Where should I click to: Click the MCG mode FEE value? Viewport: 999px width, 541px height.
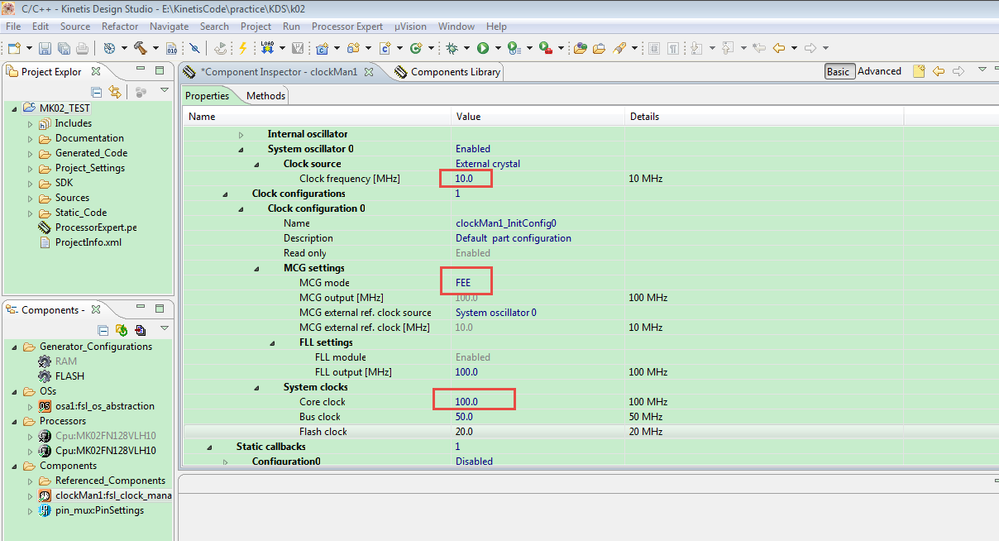tap(463, 283)
